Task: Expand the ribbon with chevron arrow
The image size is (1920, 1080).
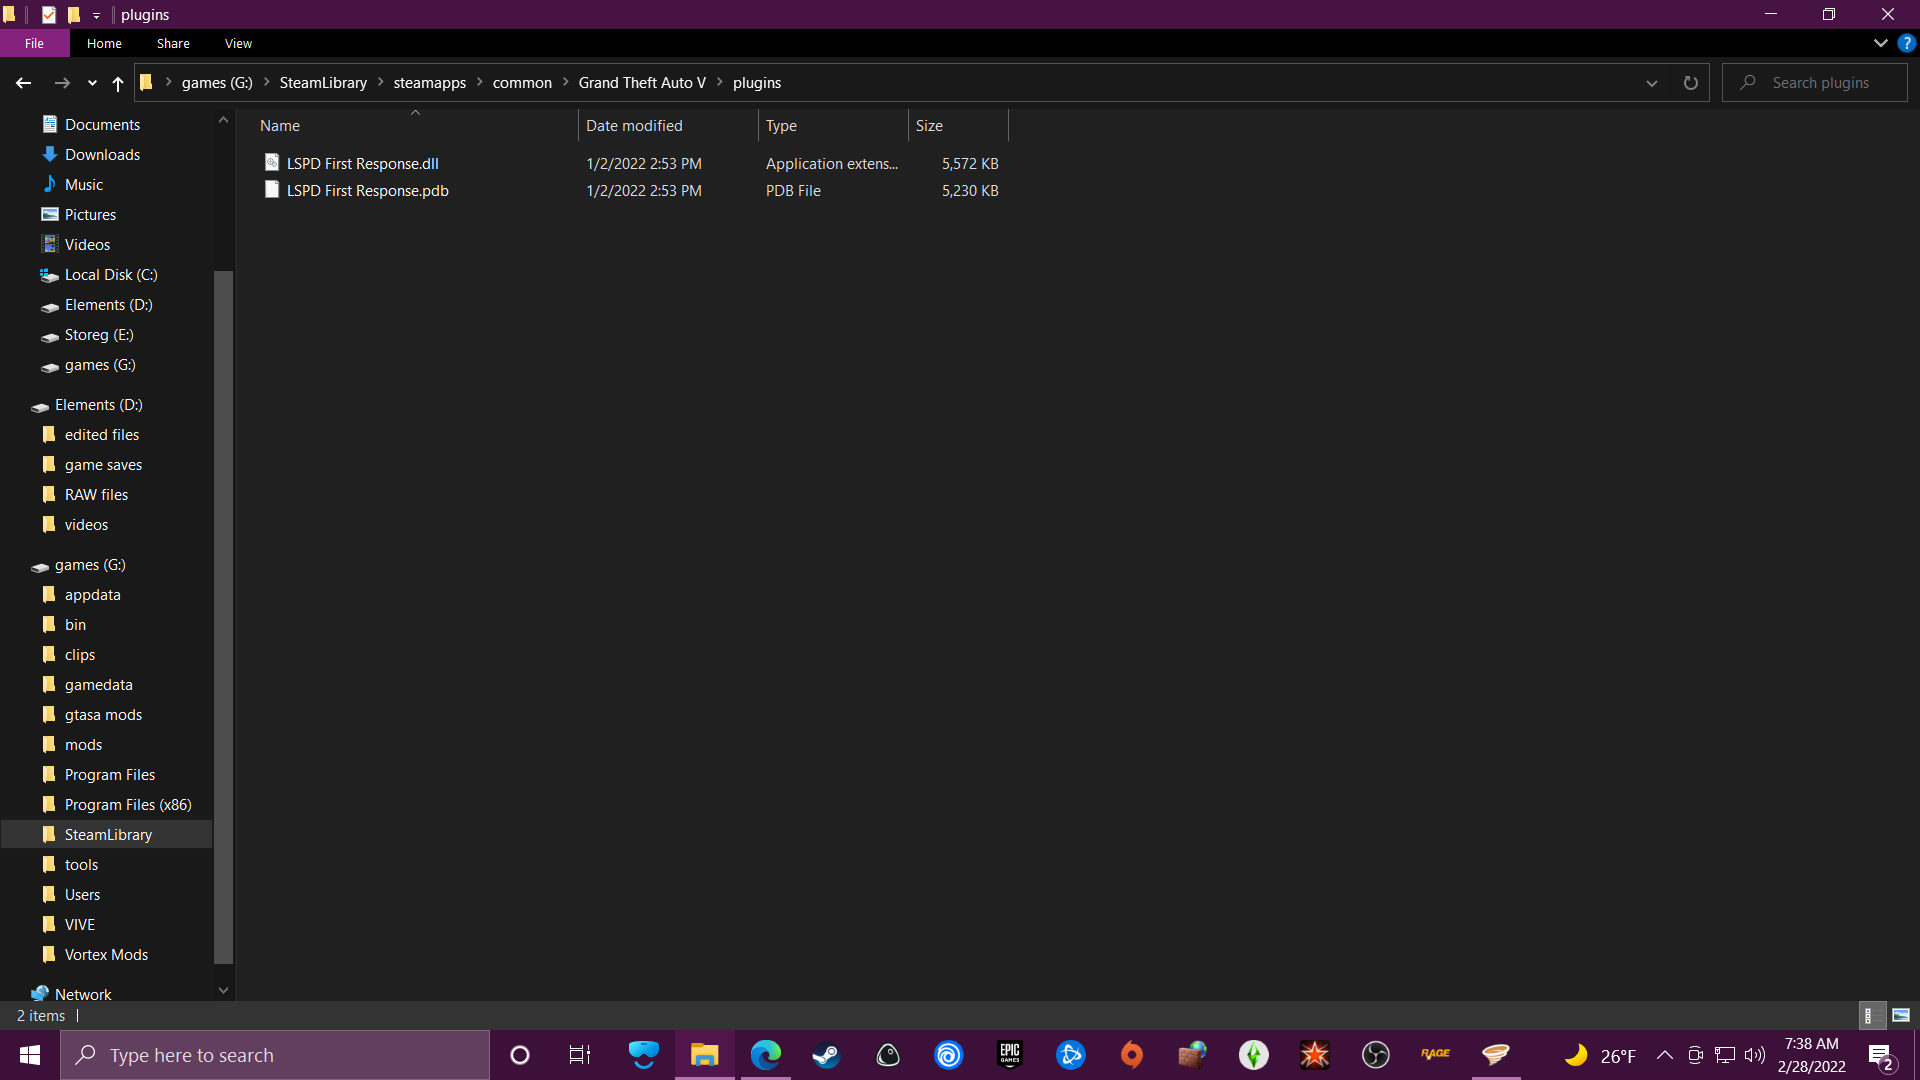Action: (x=1880, y=43)
